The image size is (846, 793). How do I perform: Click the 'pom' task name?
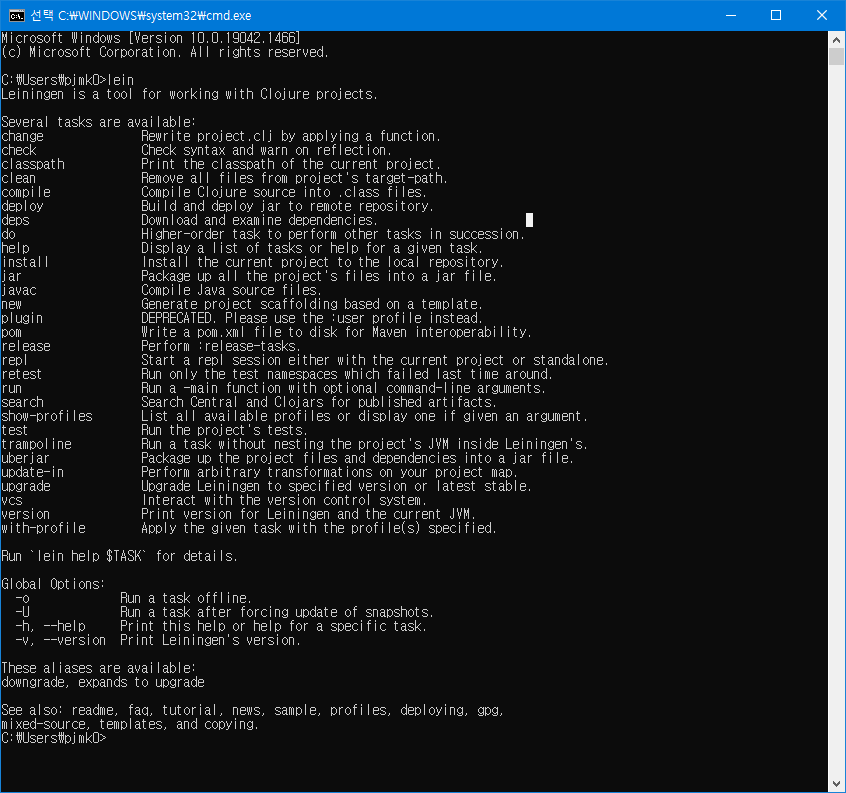[11, 332]
